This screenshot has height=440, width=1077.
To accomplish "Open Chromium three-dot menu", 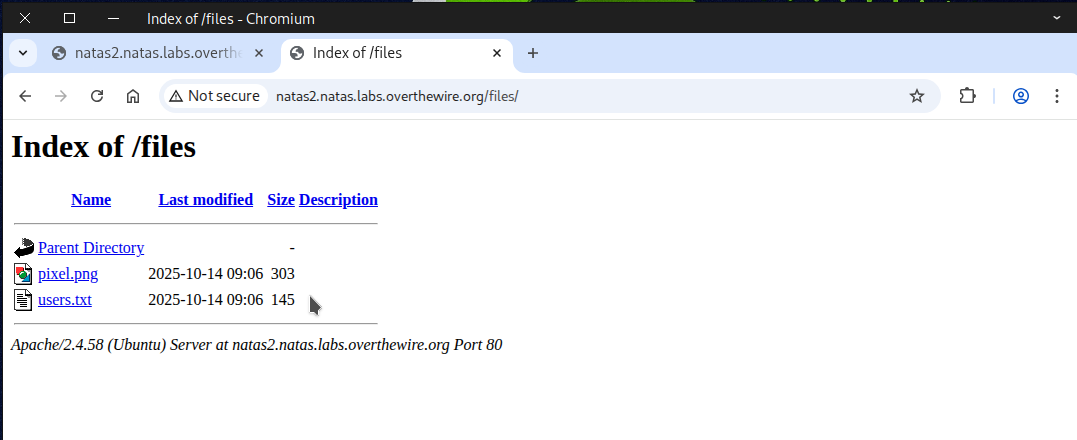I will tap(1057, 96).
